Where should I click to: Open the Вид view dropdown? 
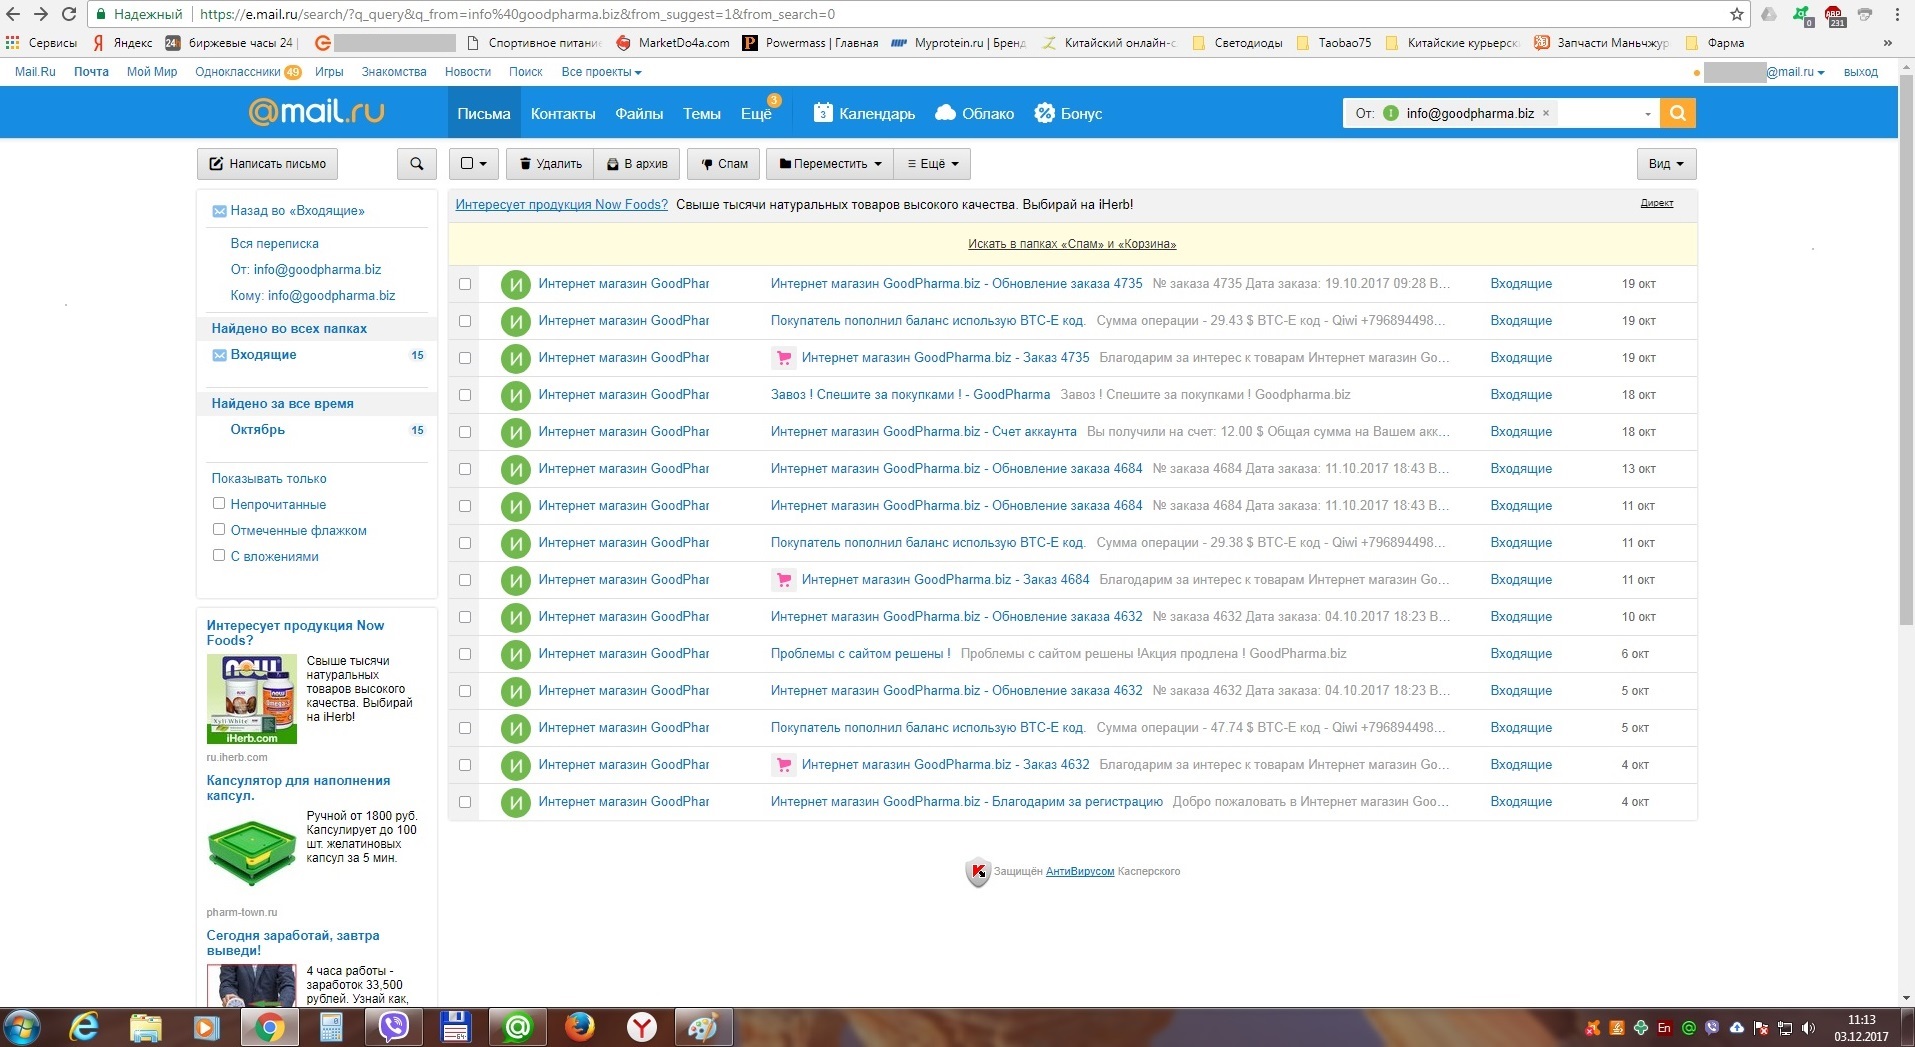point(1665,164)
